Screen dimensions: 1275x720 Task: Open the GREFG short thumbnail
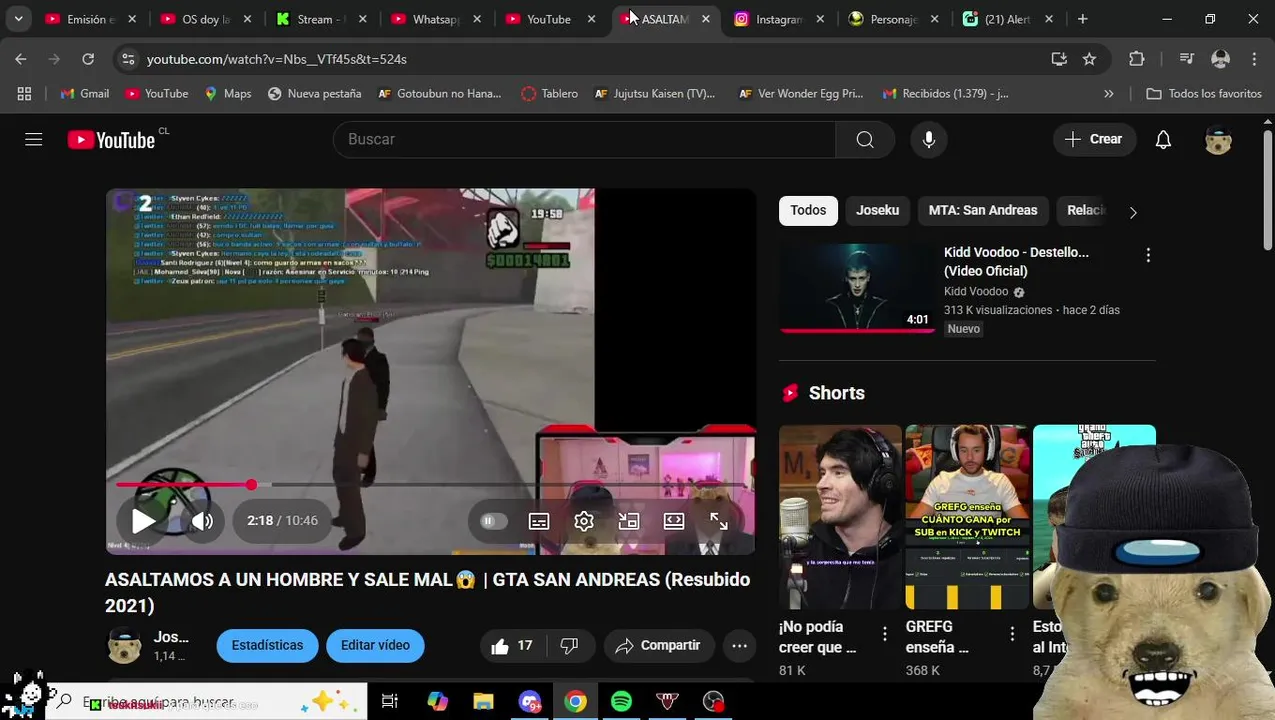pos(967,517)
